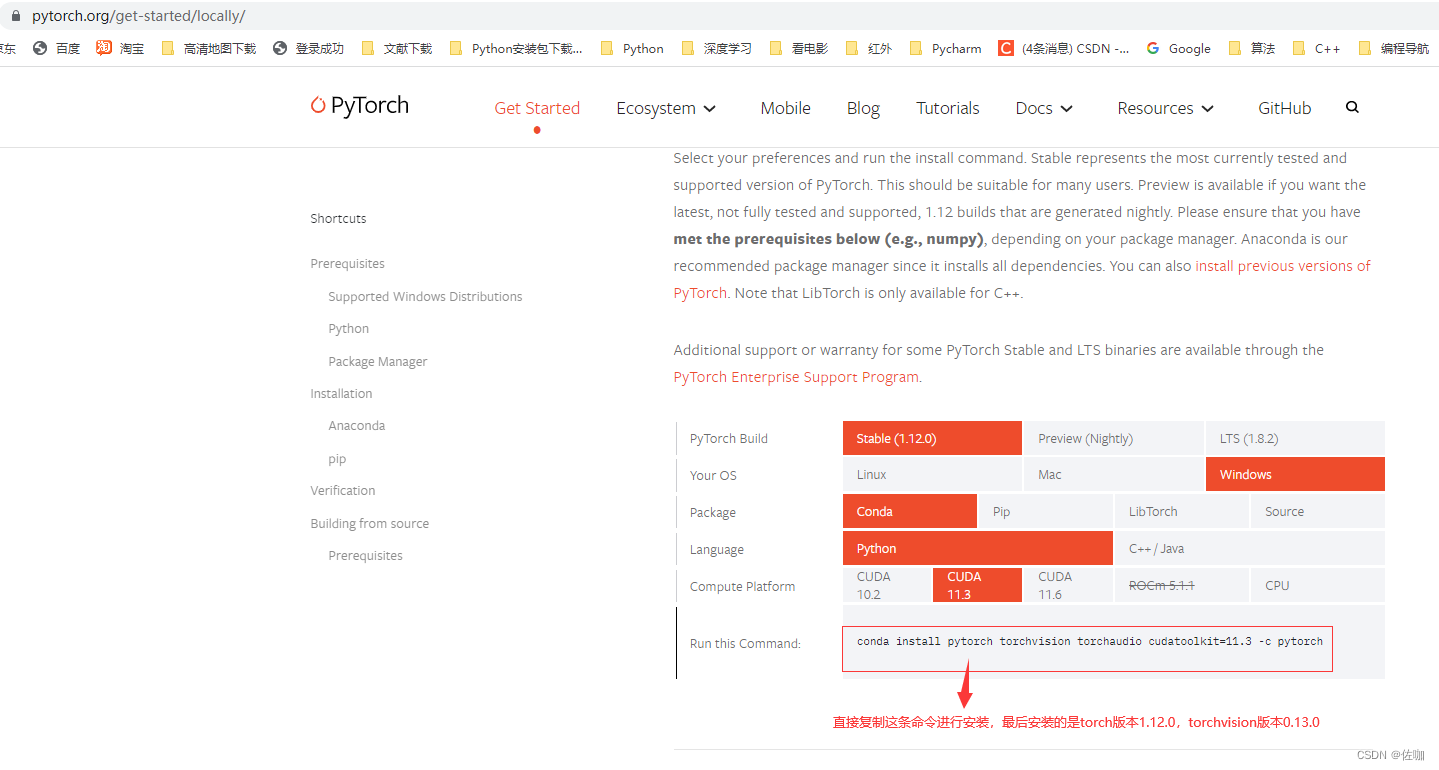1439x770 pixels.
Task: Open the Mobile nav item
Action: tap(785, 108)
